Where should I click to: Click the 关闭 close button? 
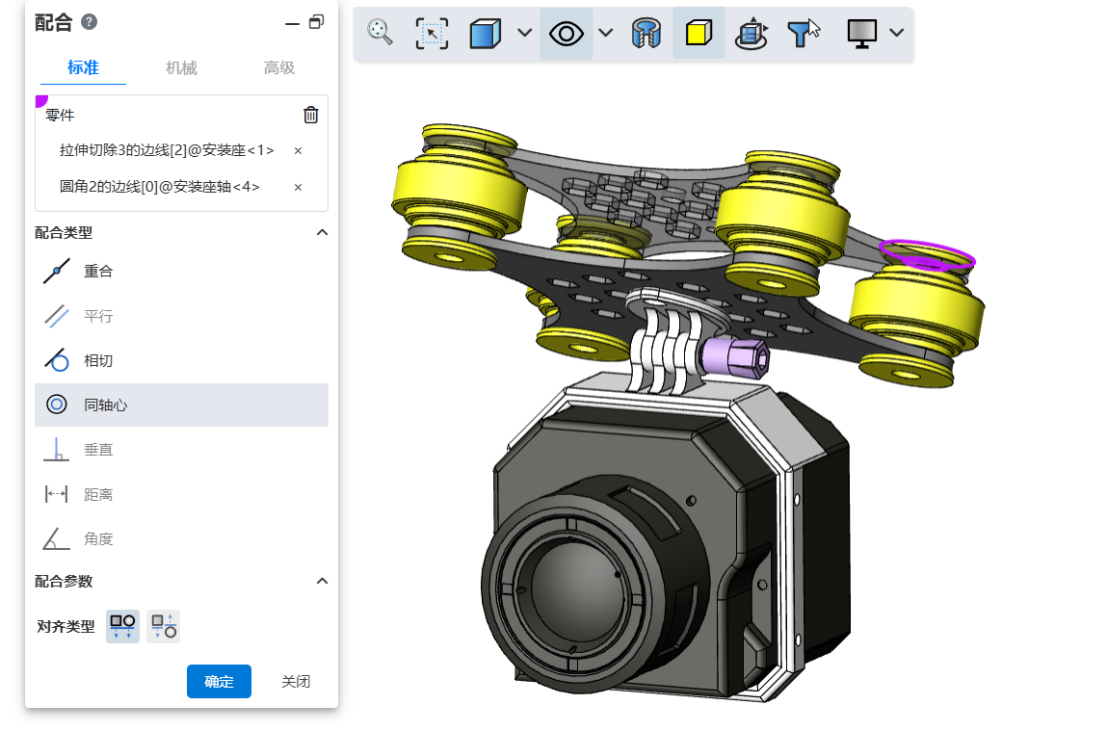pyautogui.click(x=296, y=681)
